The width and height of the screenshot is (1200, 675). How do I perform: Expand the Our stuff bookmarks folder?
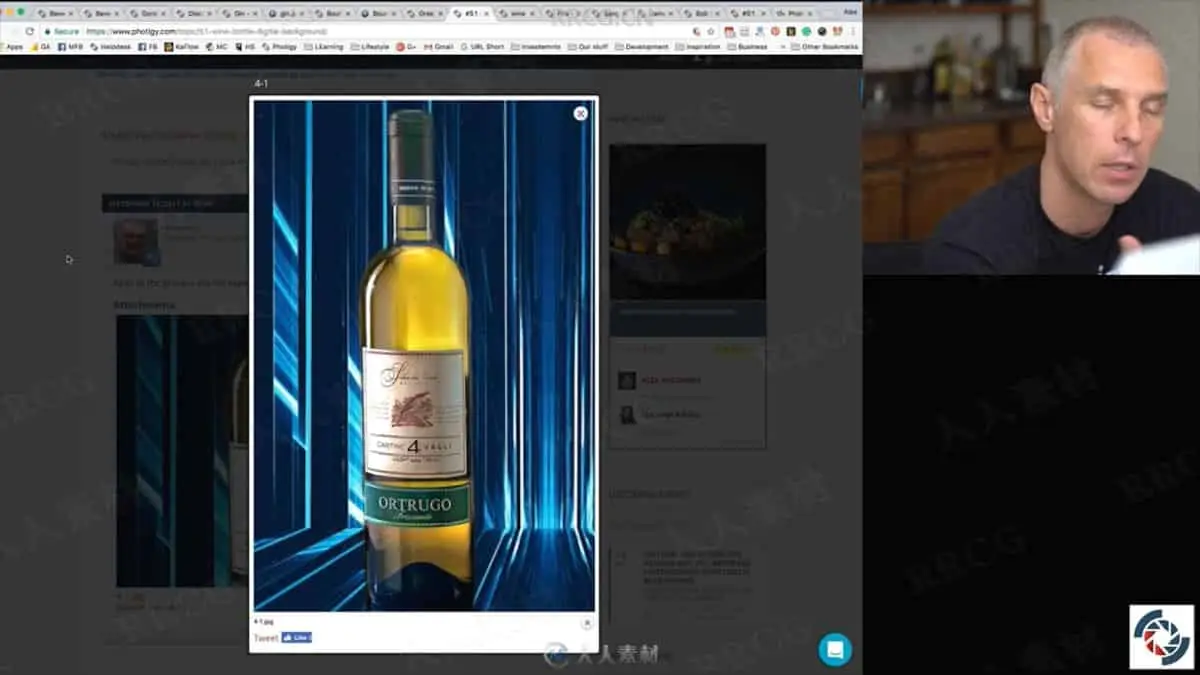(x=589, y=47)
